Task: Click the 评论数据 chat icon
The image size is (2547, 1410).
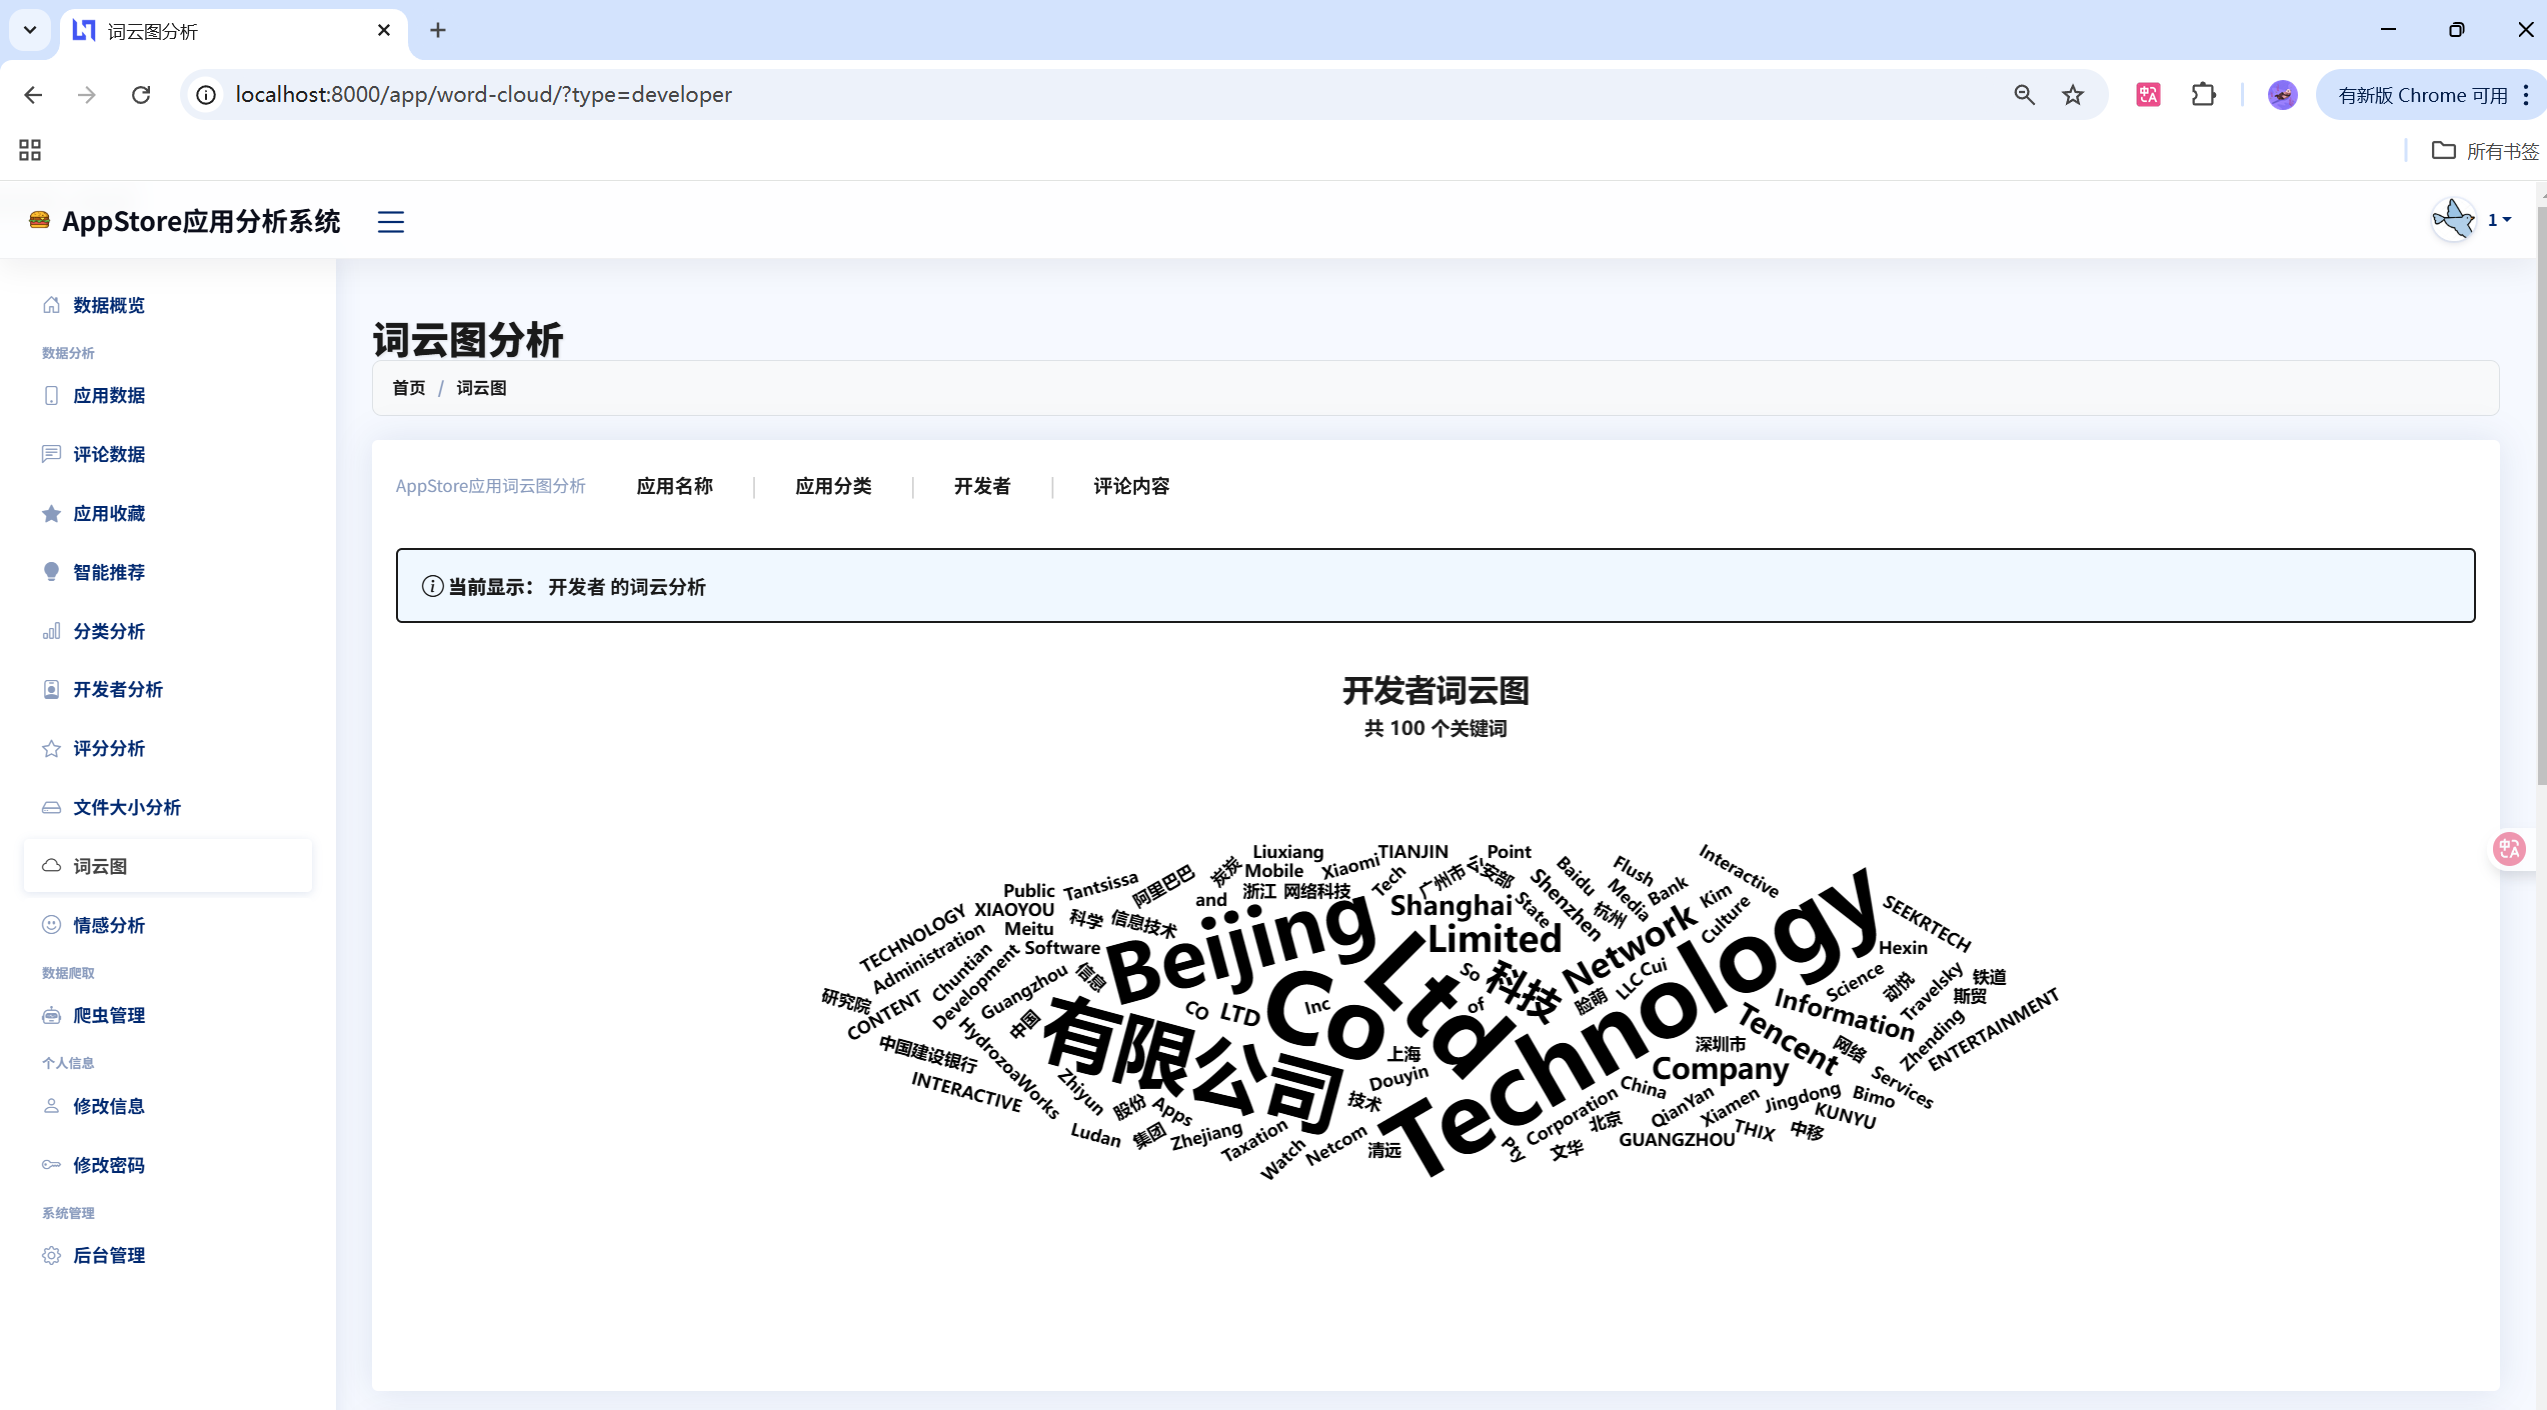Action: pos(51,454)
